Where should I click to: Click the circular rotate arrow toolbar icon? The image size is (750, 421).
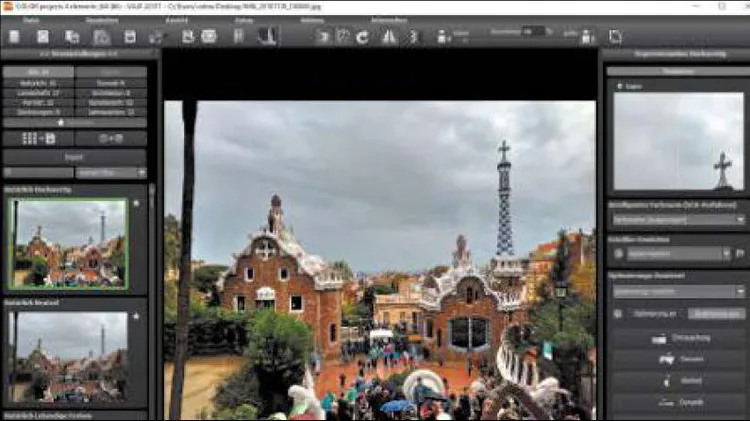[x=363, y=37]
